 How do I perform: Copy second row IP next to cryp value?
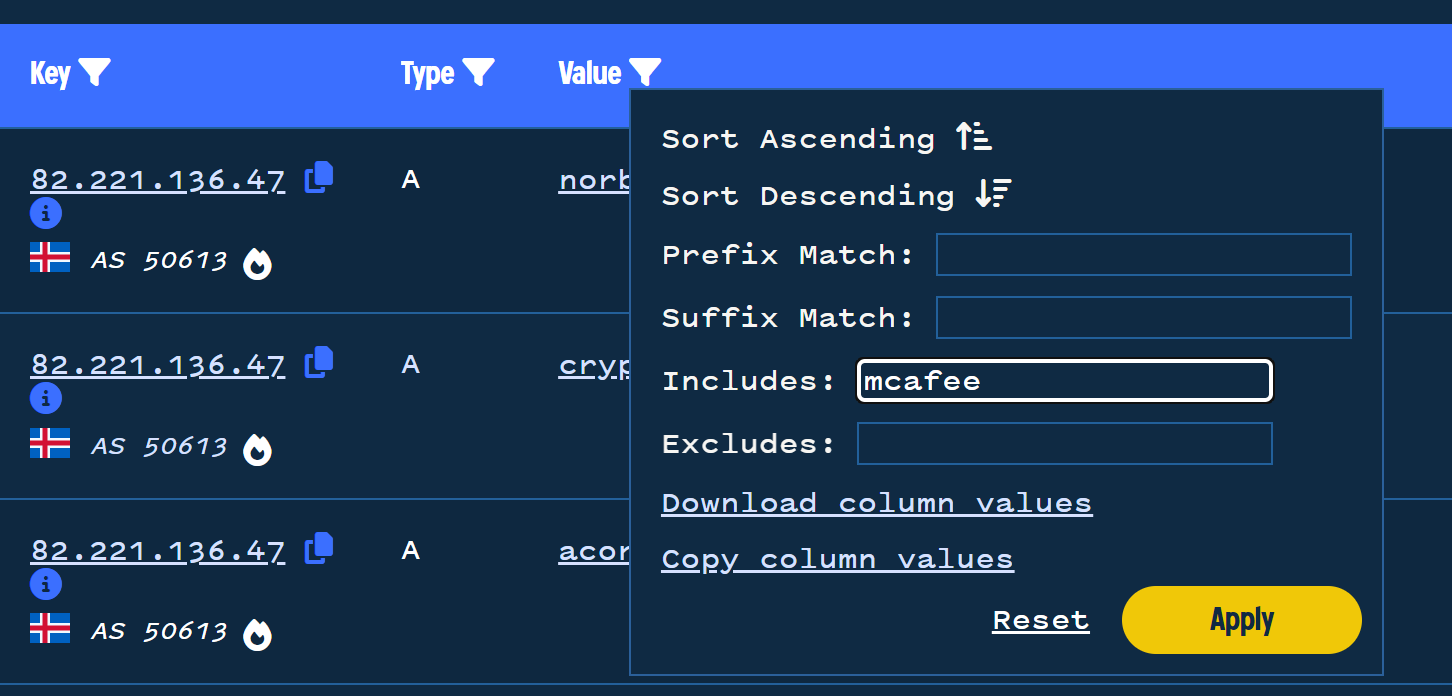(x=319, y=362)
